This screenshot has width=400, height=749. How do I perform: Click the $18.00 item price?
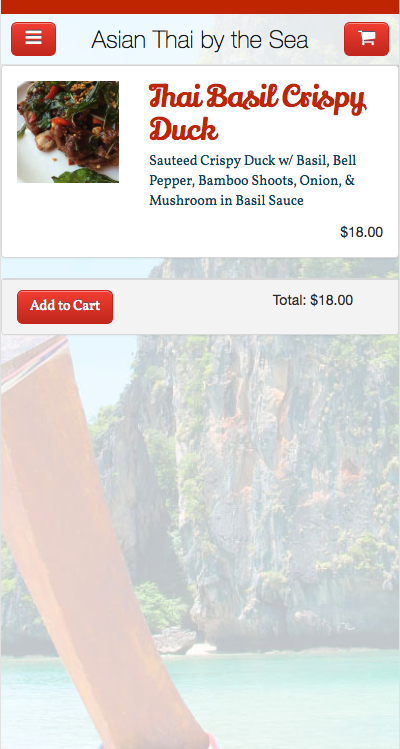pyautogui.click(x=361, y=232)
